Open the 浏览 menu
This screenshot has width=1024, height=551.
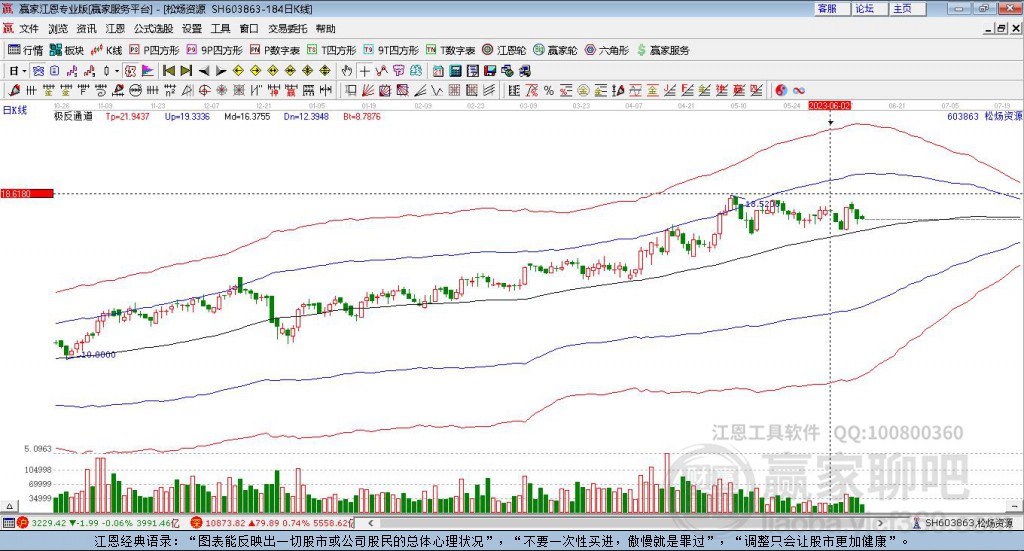57,29
